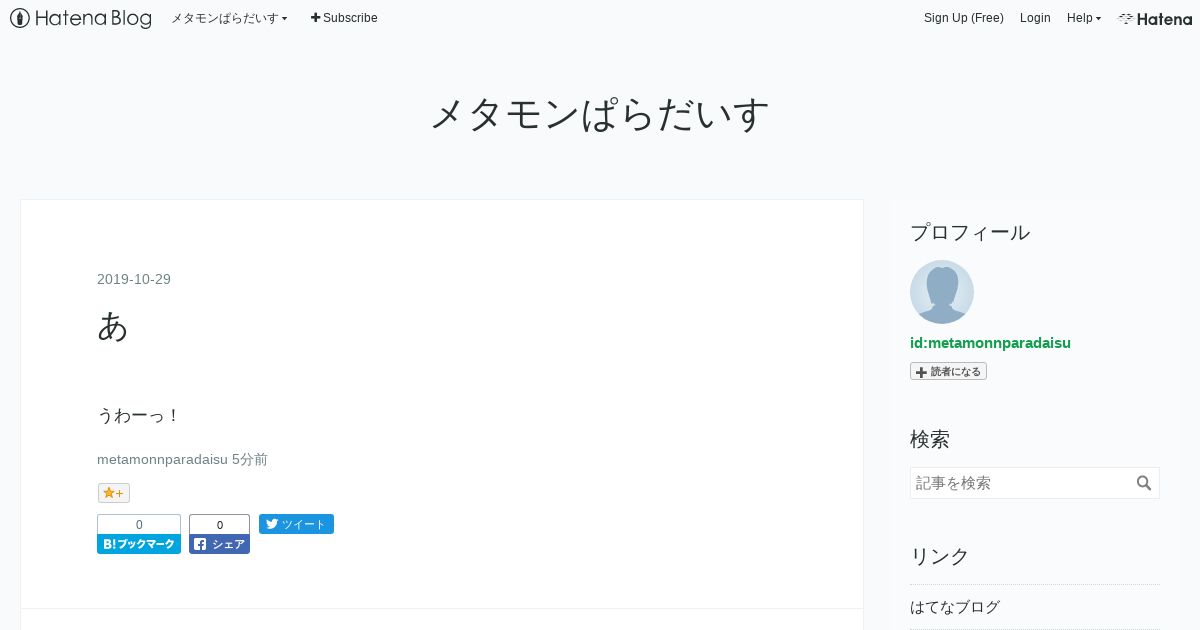The height and width of the screenshot is (630, 1200).
Task: Click the Subscribe button in header
Action: tap(344, 18)
